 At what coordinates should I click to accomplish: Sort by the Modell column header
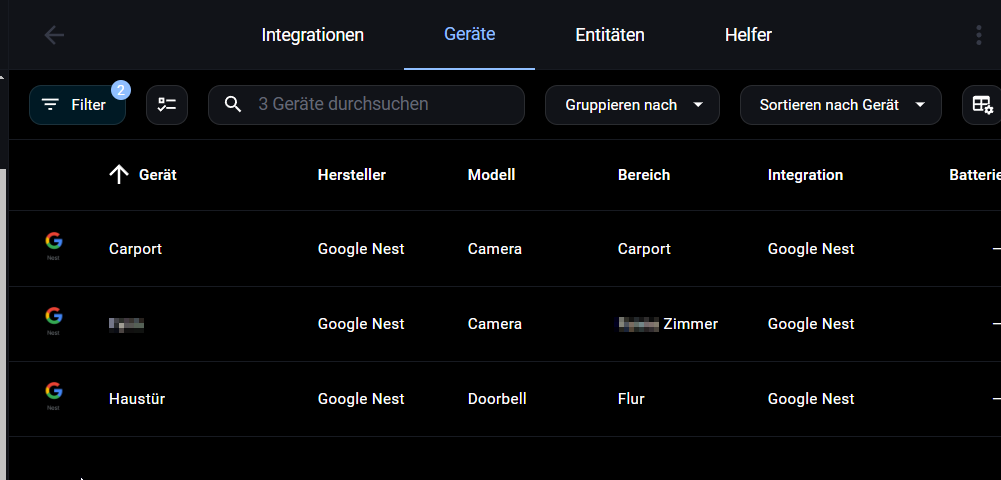coord(492,175)
